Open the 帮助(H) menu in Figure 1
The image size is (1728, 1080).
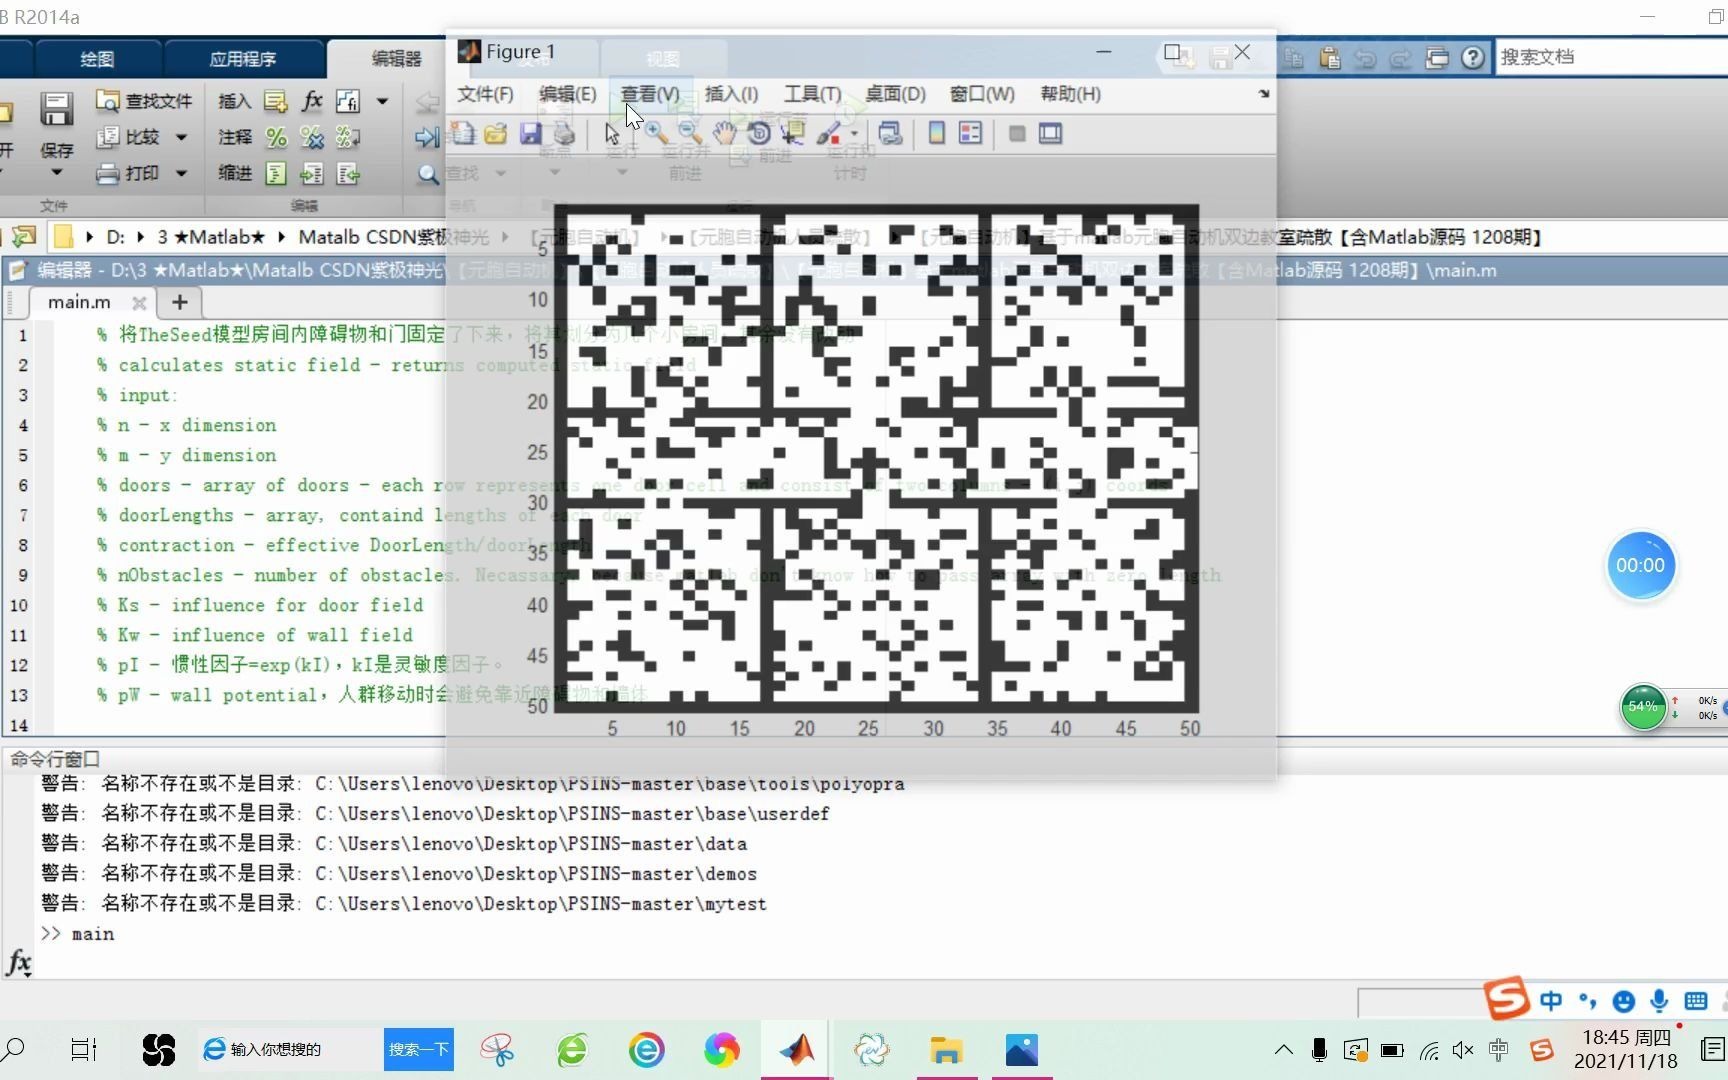click(x=1070, y=94)
